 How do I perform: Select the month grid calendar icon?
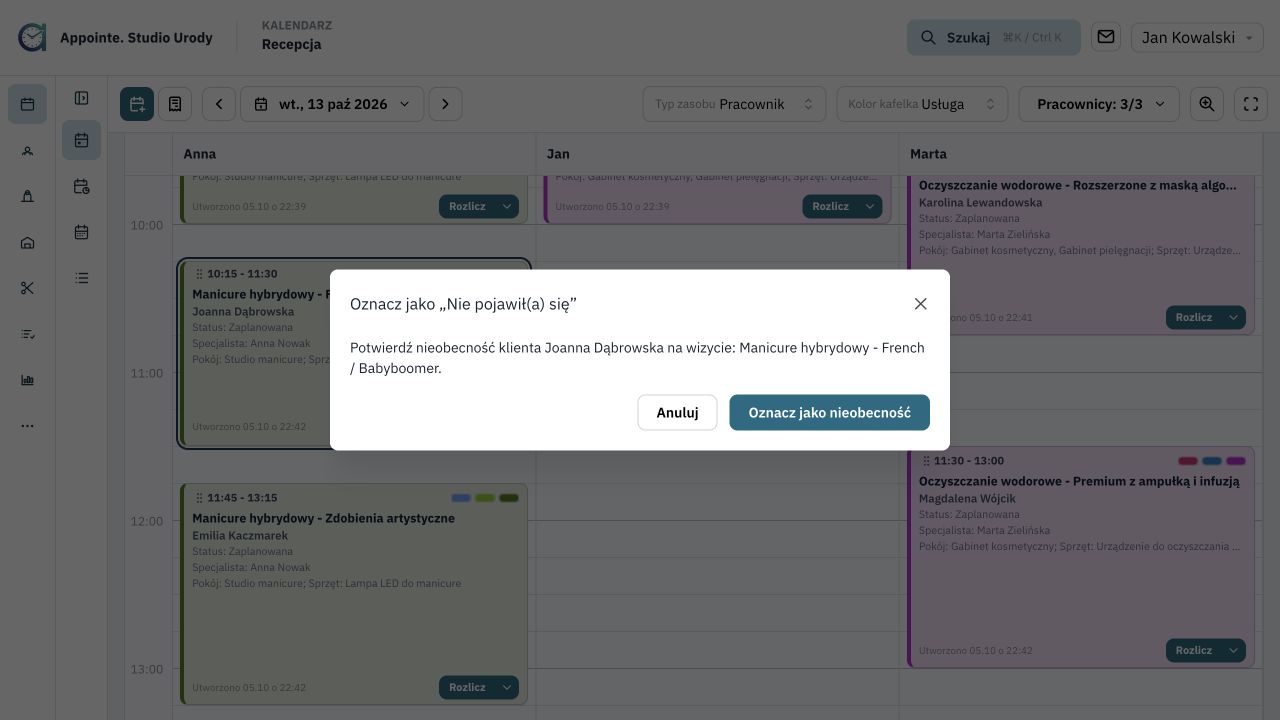point(82,232)
